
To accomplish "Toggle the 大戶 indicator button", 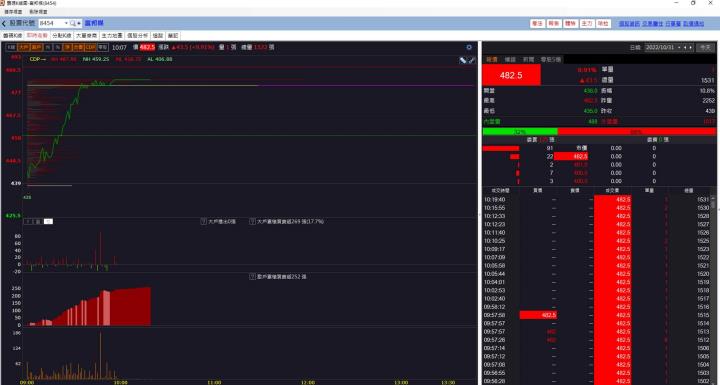I will point(24,47).
